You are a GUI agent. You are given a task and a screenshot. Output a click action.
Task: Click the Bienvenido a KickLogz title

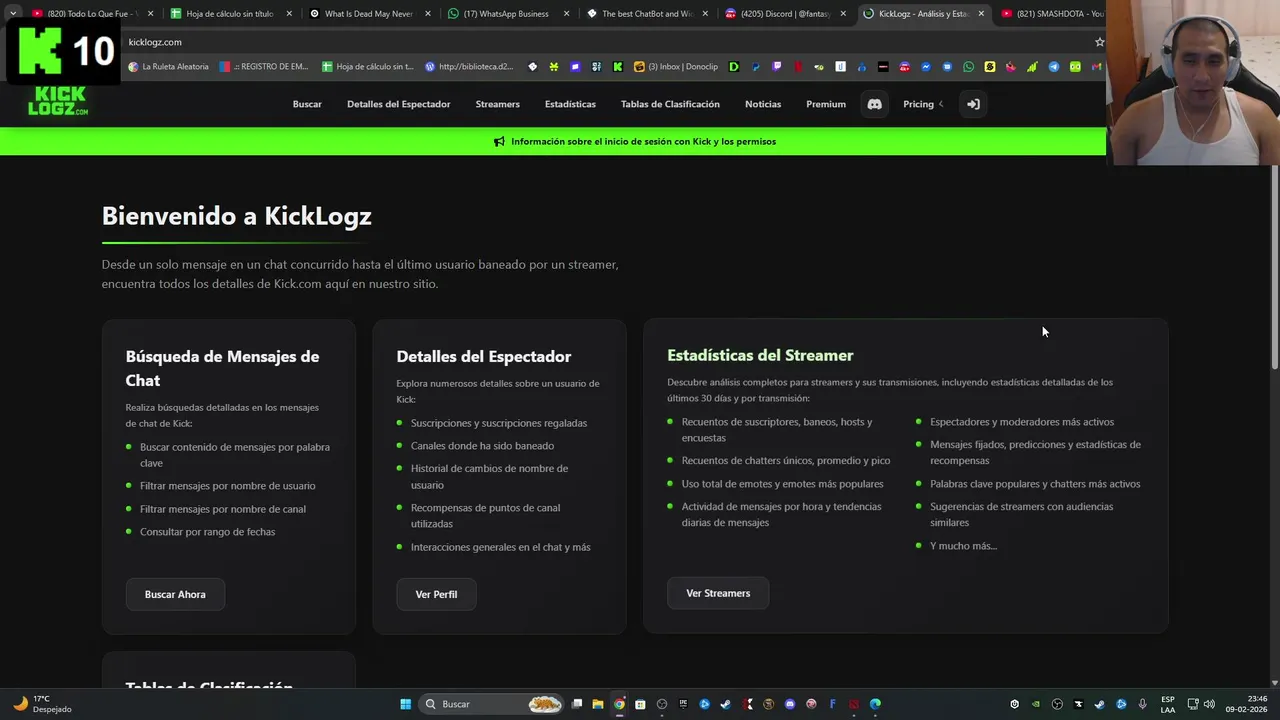pos(237,216)
